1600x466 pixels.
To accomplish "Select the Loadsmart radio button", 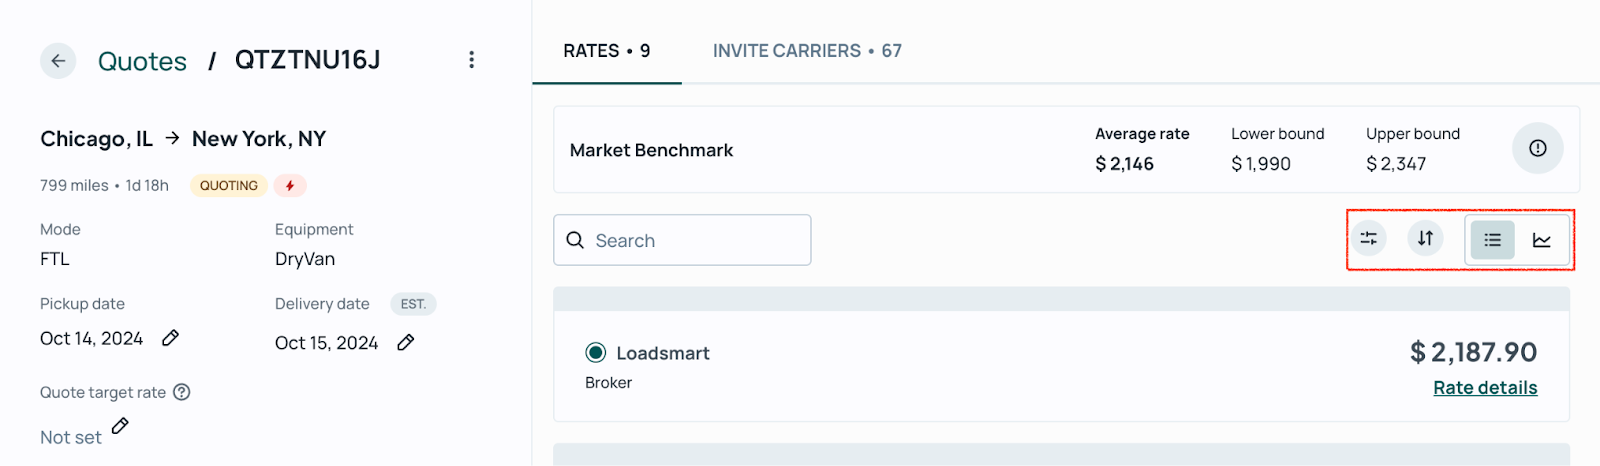I will 596,352.
